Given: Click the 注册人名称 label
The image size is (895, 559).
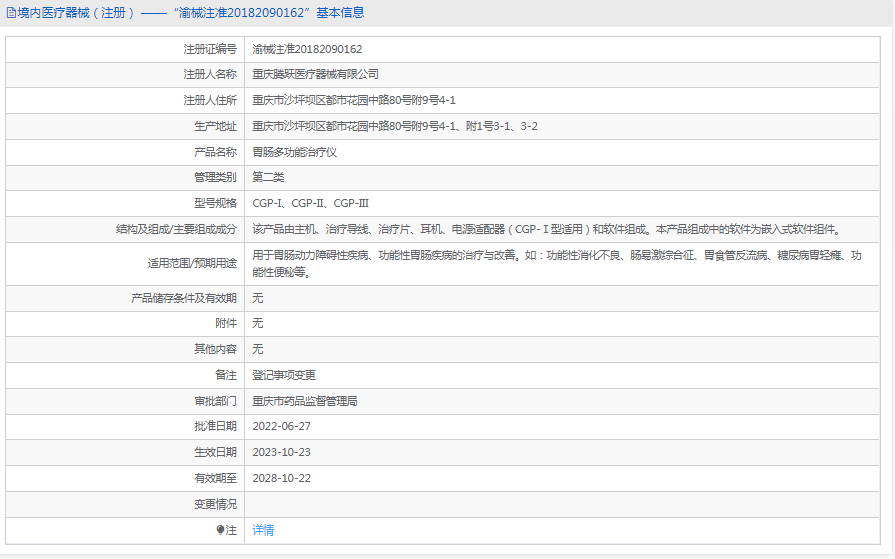Looking at the screenshot, I should [x=209, y=74].
